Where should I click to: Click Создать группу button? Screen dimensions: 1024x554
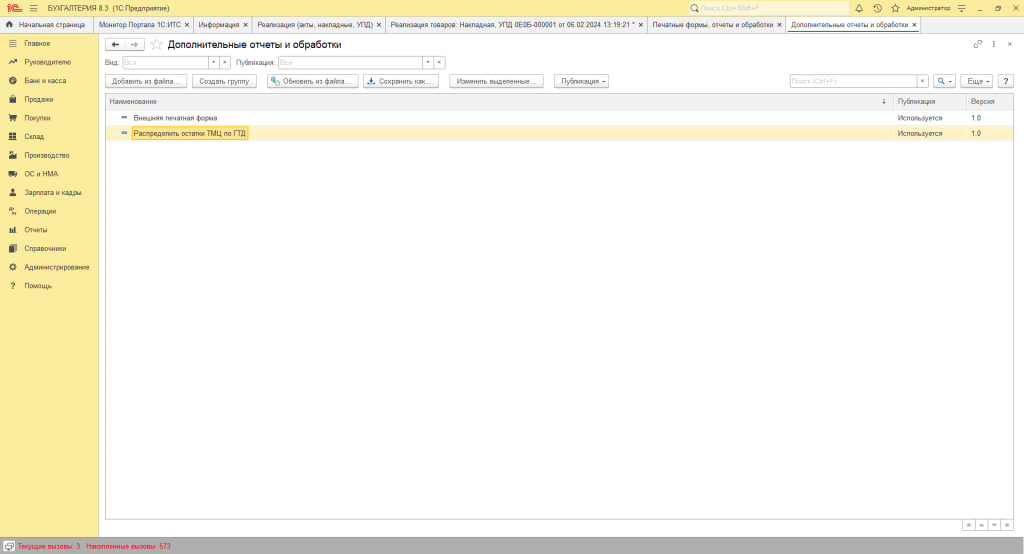tap(224, 82)
